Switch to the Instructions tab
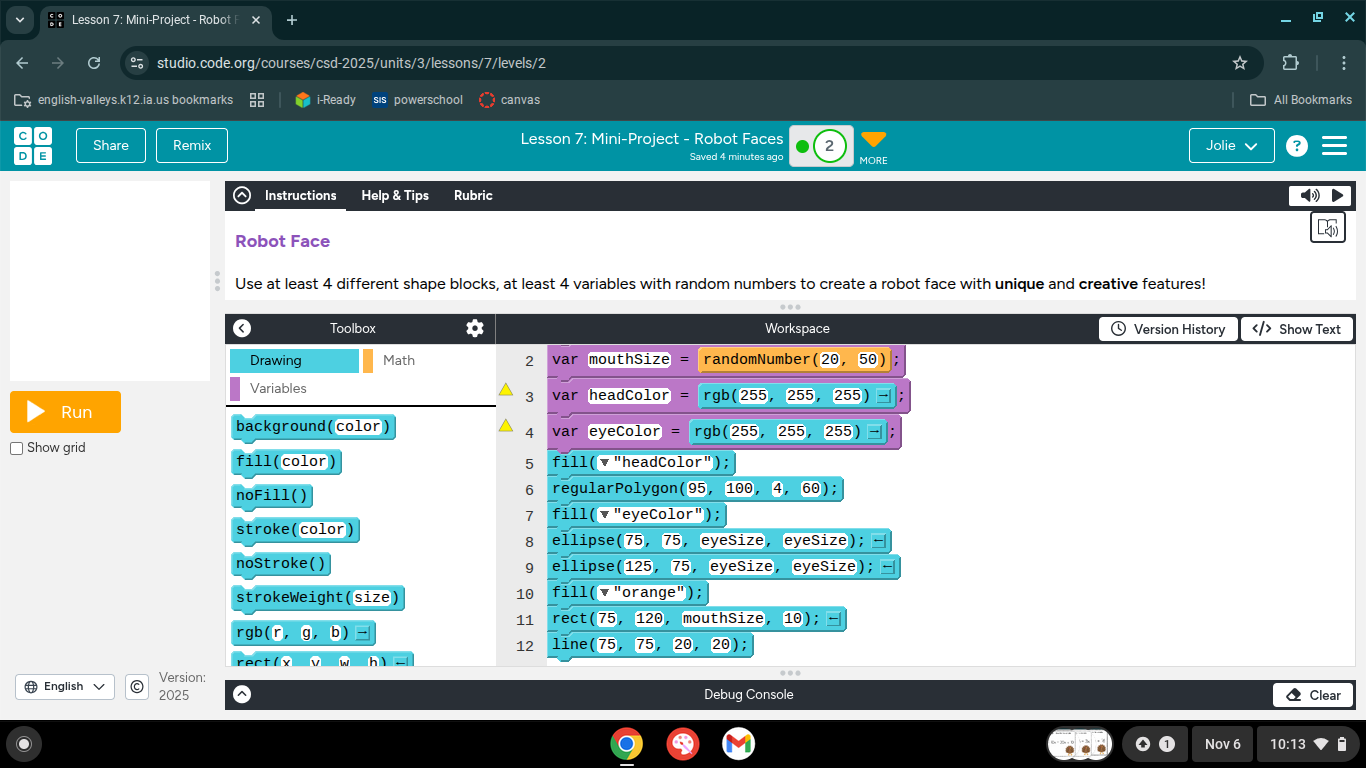Screen dimensions: 1366x768 [301, 196]
